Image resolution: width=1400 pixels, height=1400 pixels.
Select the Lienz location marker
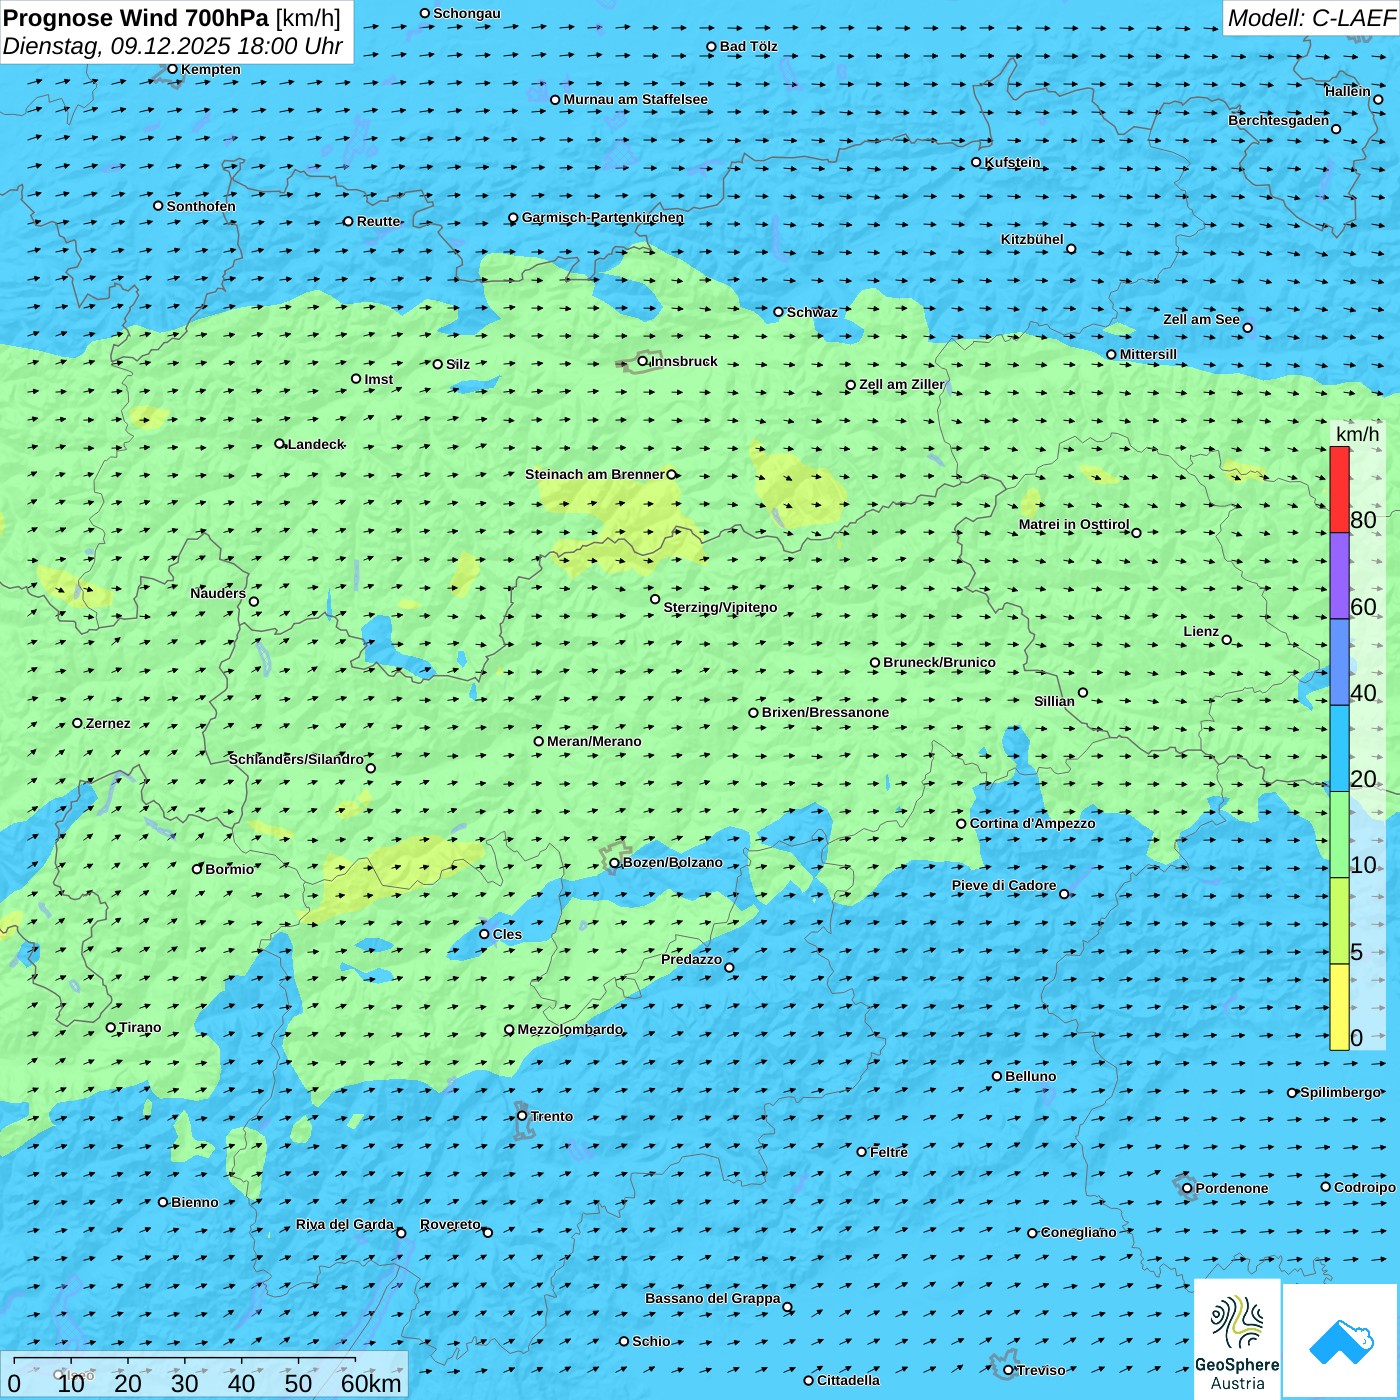click(1227, 640)
